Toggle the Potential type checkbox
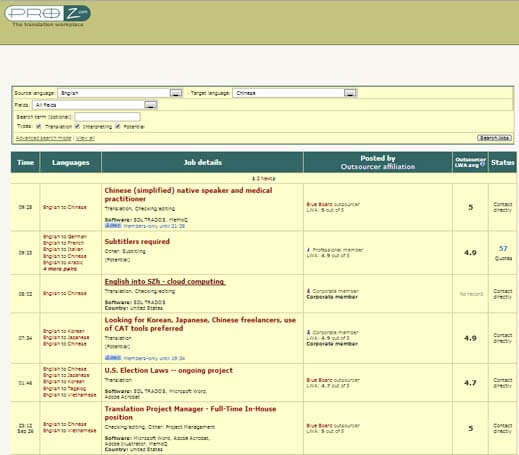Viewport: 519px width, 455px height. pos(118,126)
